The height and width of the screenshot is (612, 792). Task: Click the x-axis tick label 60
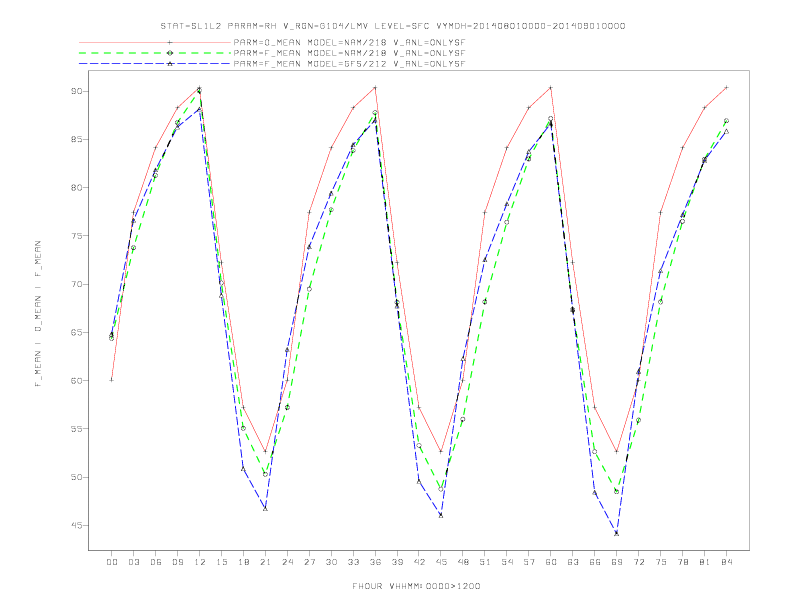click(x=551, y=562)
